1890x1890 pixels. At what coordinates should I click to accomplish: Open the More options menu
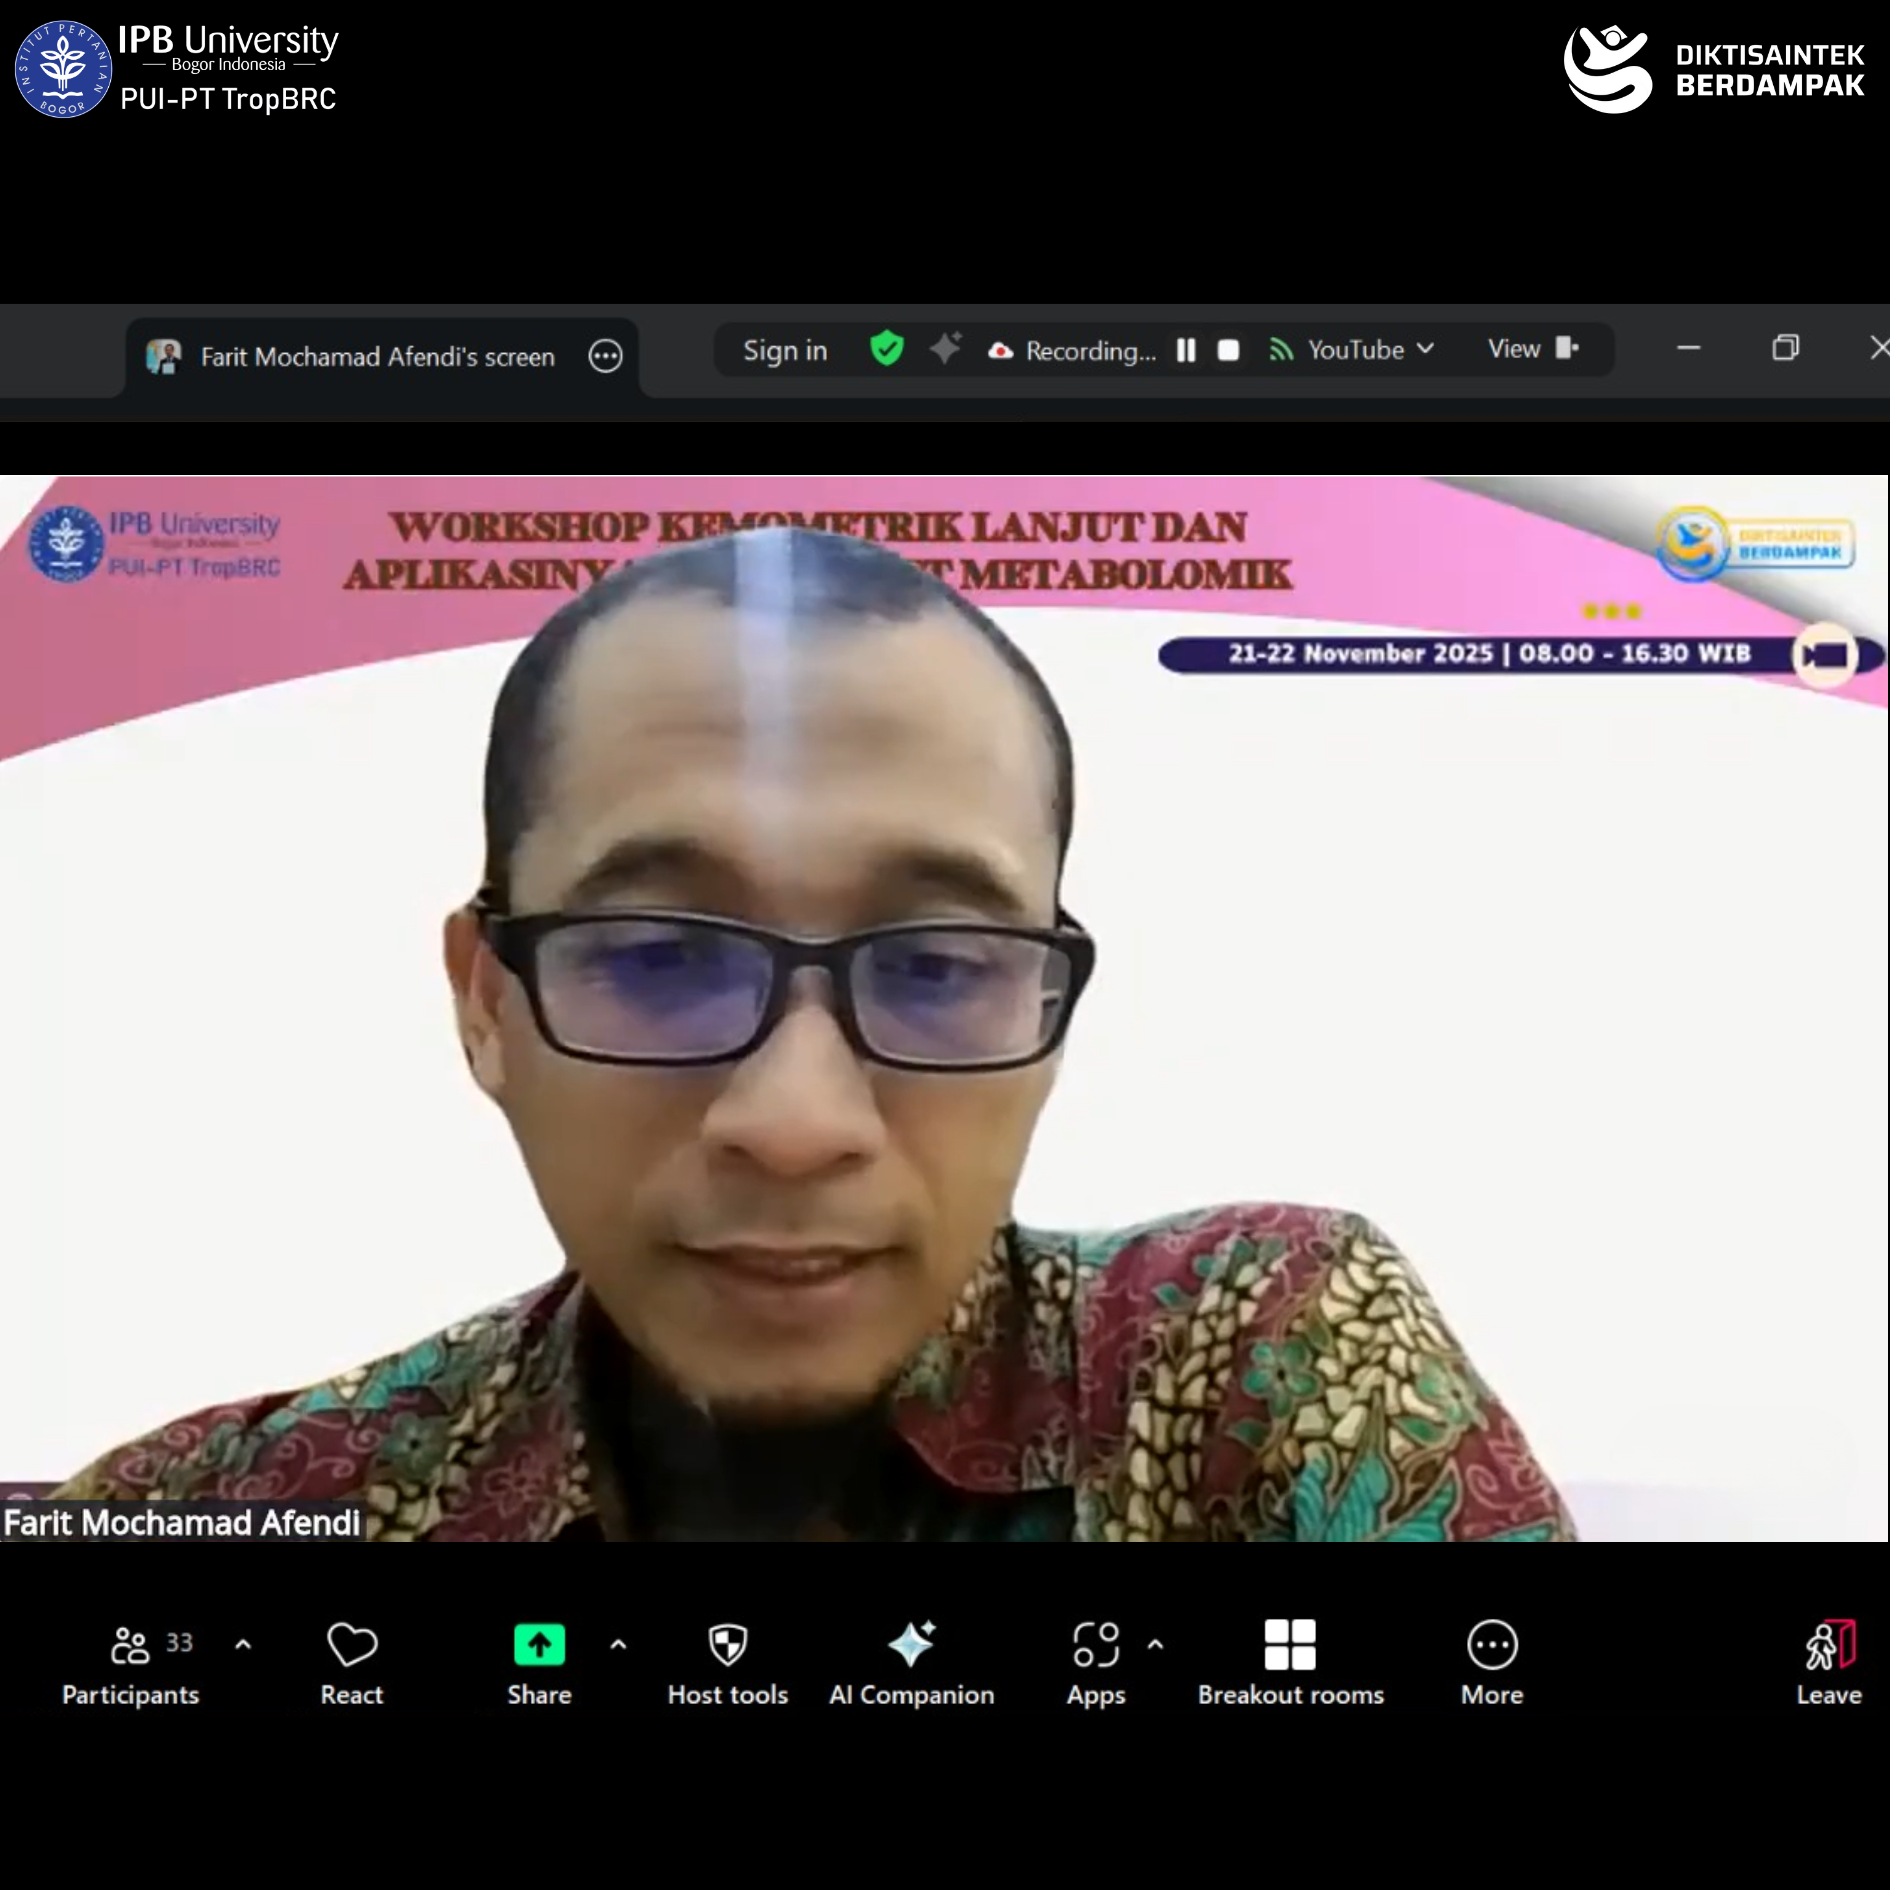1492,1662
